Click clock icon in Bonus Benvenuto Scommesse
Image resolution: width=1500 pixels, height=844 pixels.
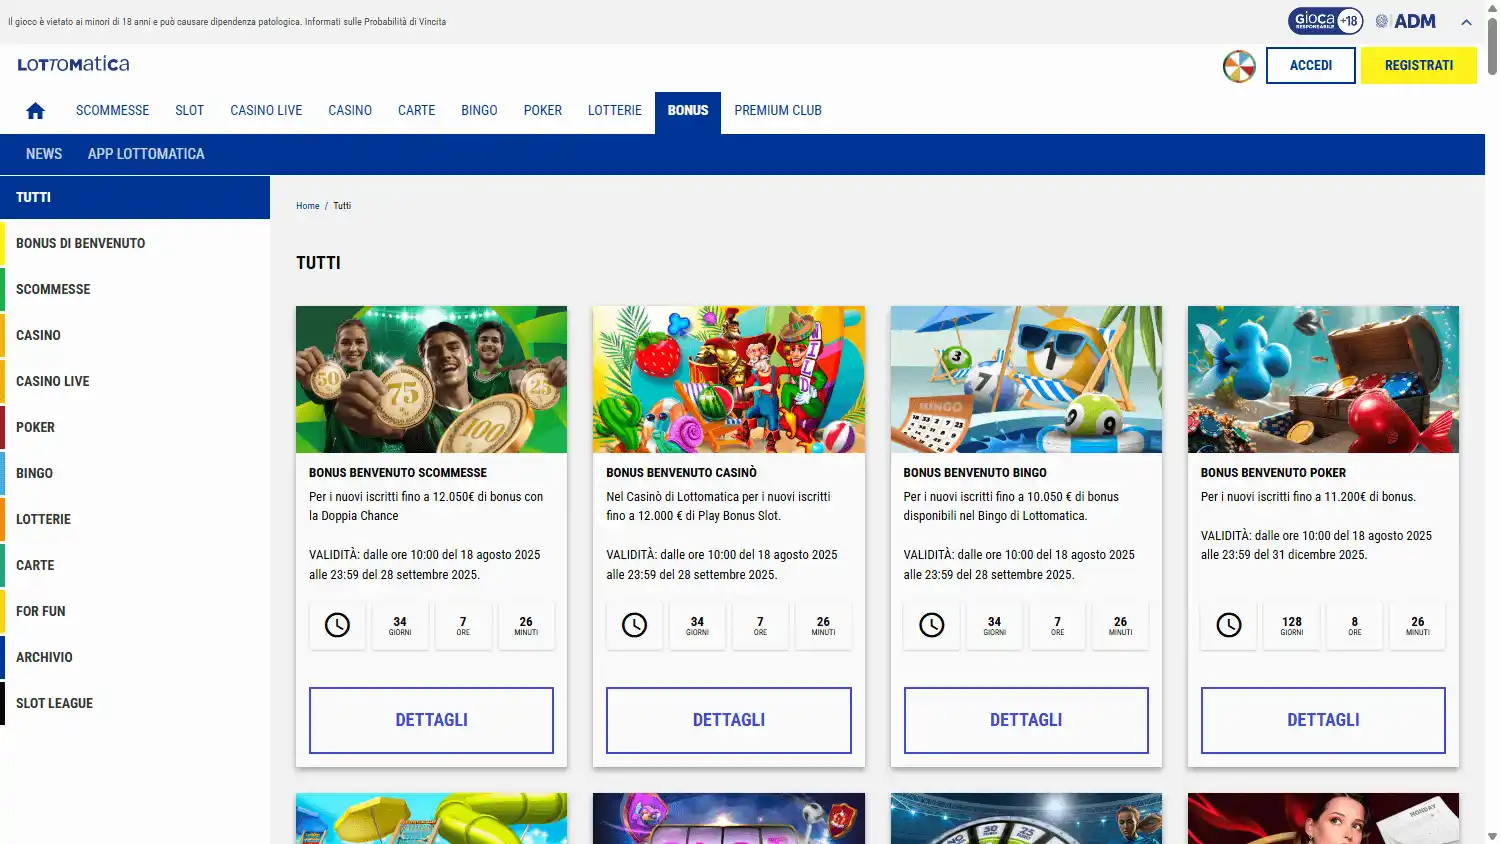tap(337, 625)
